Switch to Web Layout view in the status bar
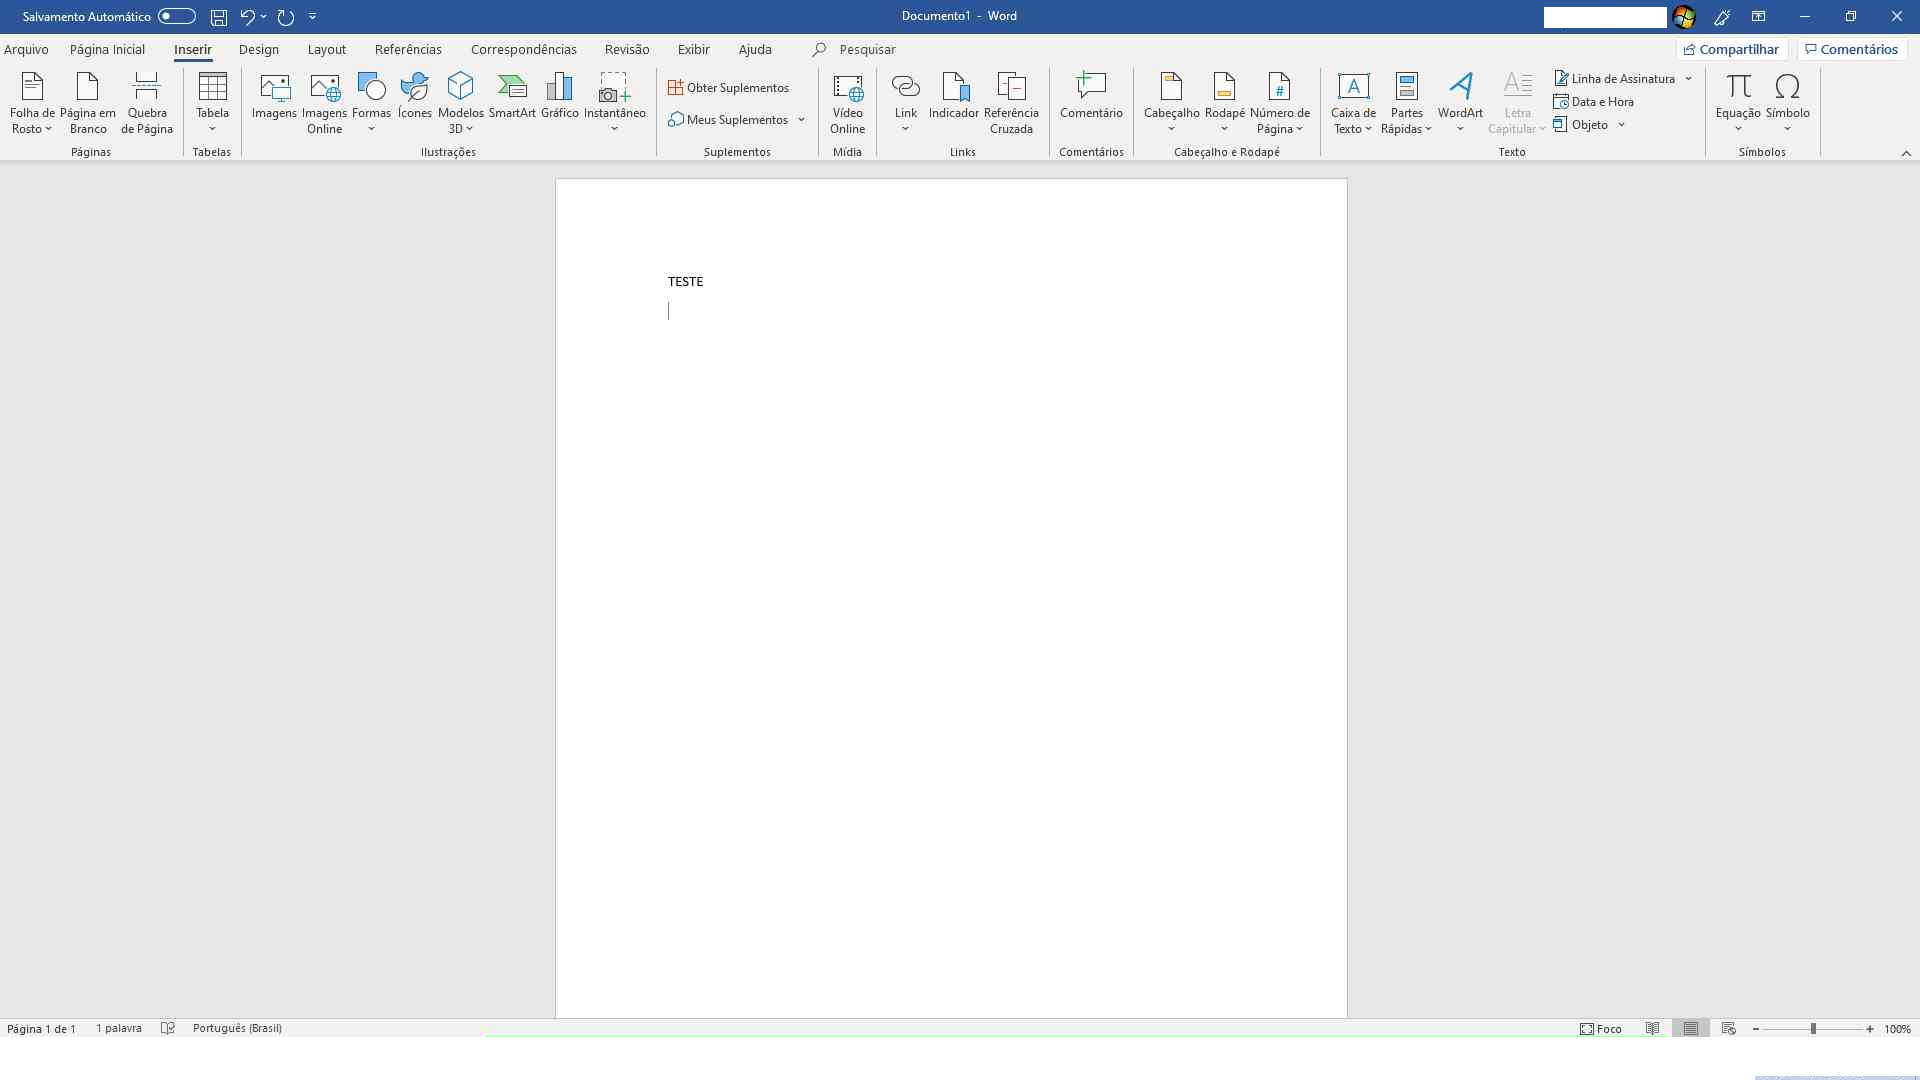The height and width of the screenshot is (1080, 1920). (x=1728, y=1028)
